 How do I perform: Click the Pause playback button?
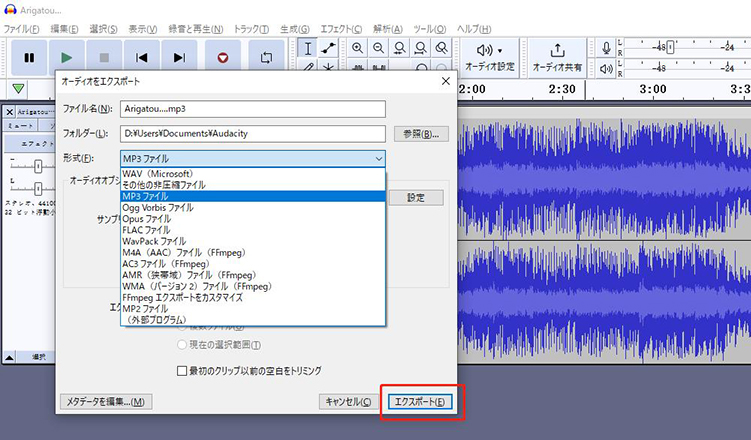[x=29, y=57]
